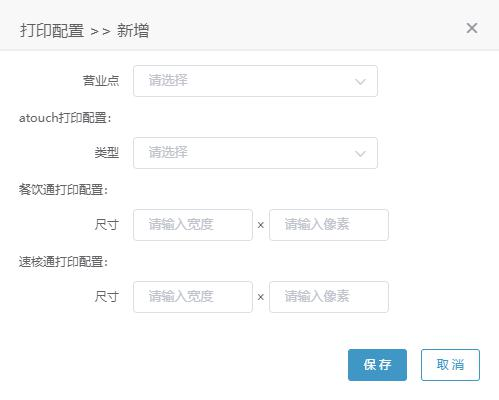
Task: Focus the 餐饮通 请输入像素 pixel field
Action: (x=329, y=225)
